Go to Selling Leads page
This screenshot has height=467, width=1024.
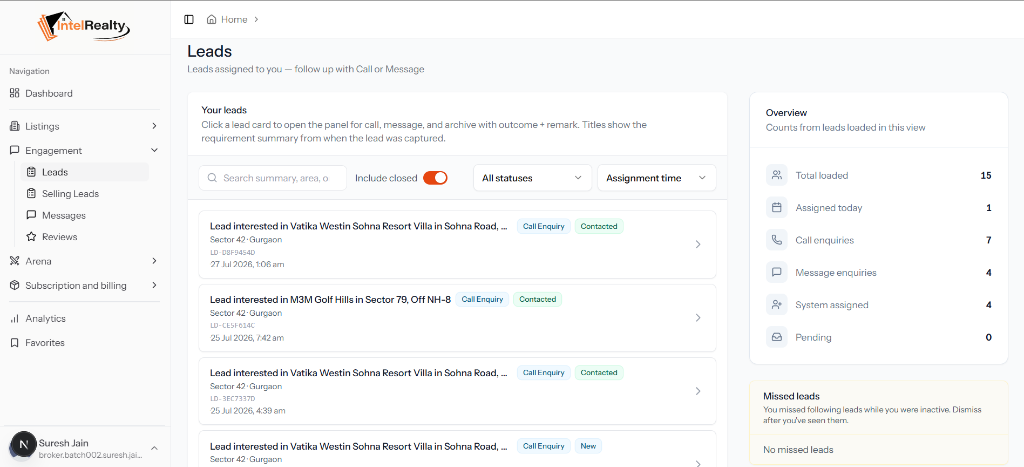(x=85, y=194)
